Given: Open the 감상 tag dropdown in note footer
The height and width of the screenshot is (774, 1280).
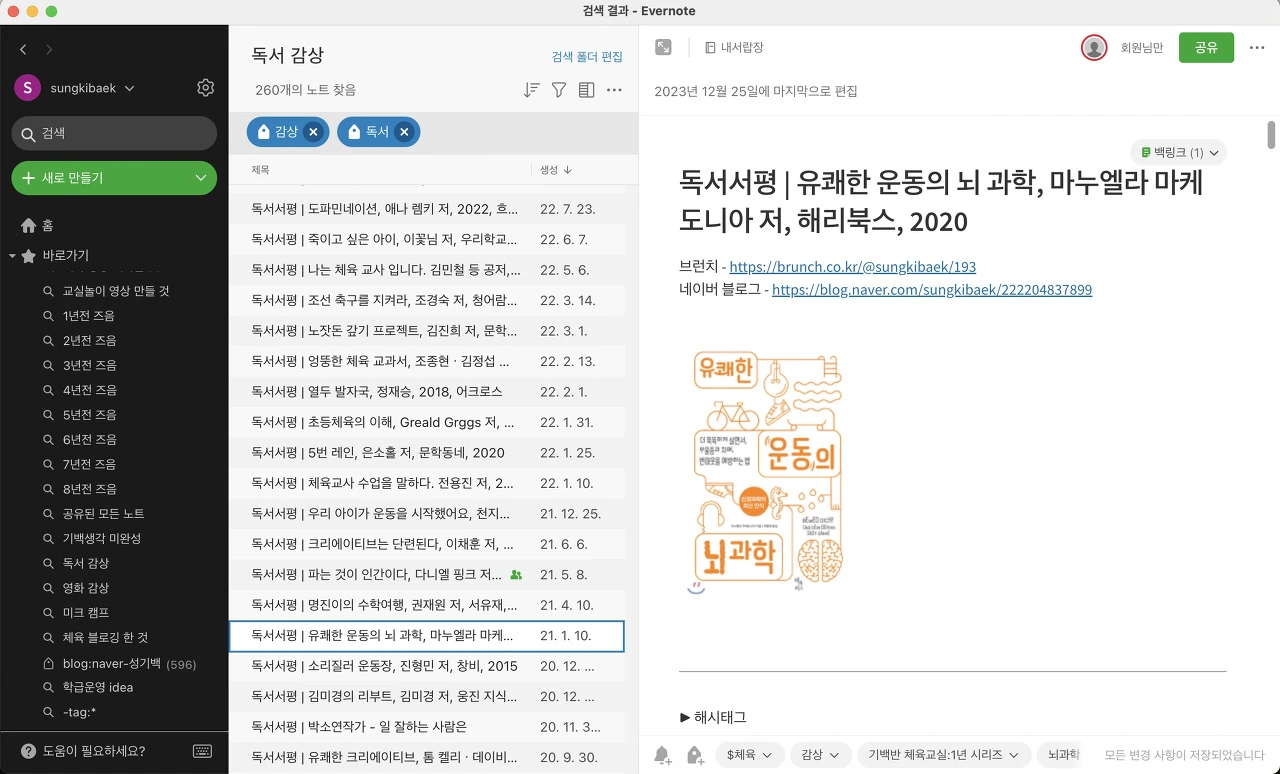Looking at the screenshot, I should (820, 755).
